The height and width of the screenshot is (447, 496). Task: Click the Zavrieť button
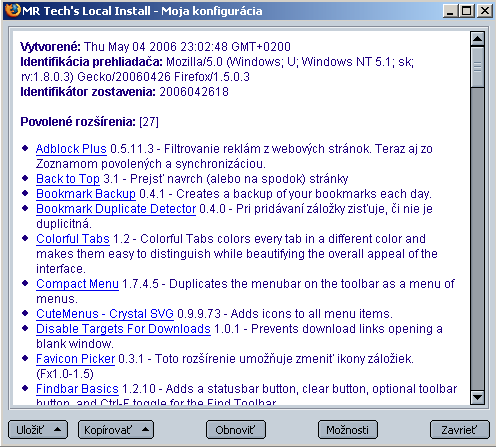[460, 430]
